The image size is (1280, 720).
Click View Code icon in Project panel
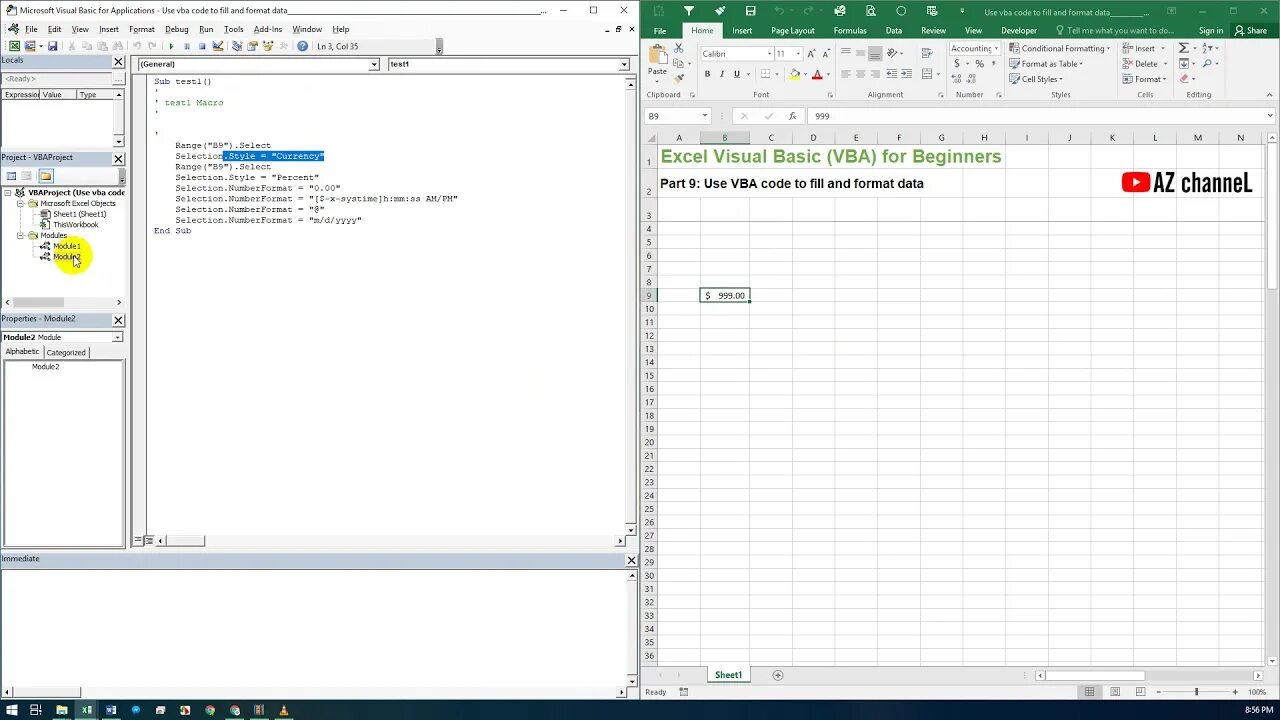pos(12,176)
